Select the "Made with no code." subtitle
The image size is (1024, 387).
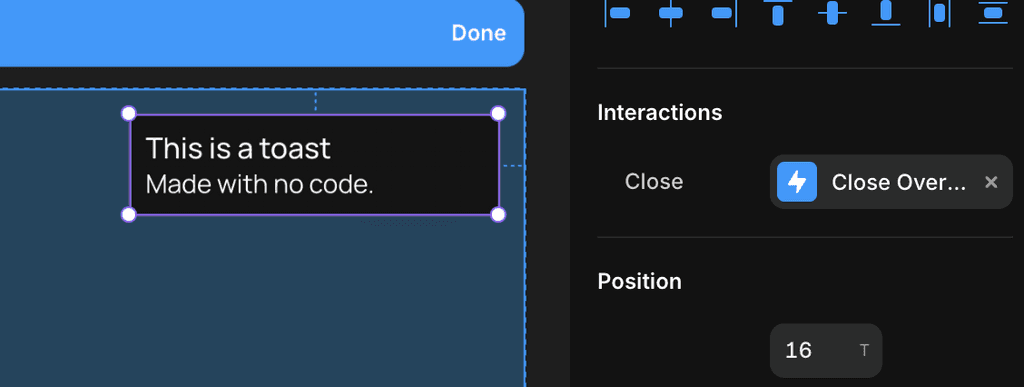pos(259,185)
